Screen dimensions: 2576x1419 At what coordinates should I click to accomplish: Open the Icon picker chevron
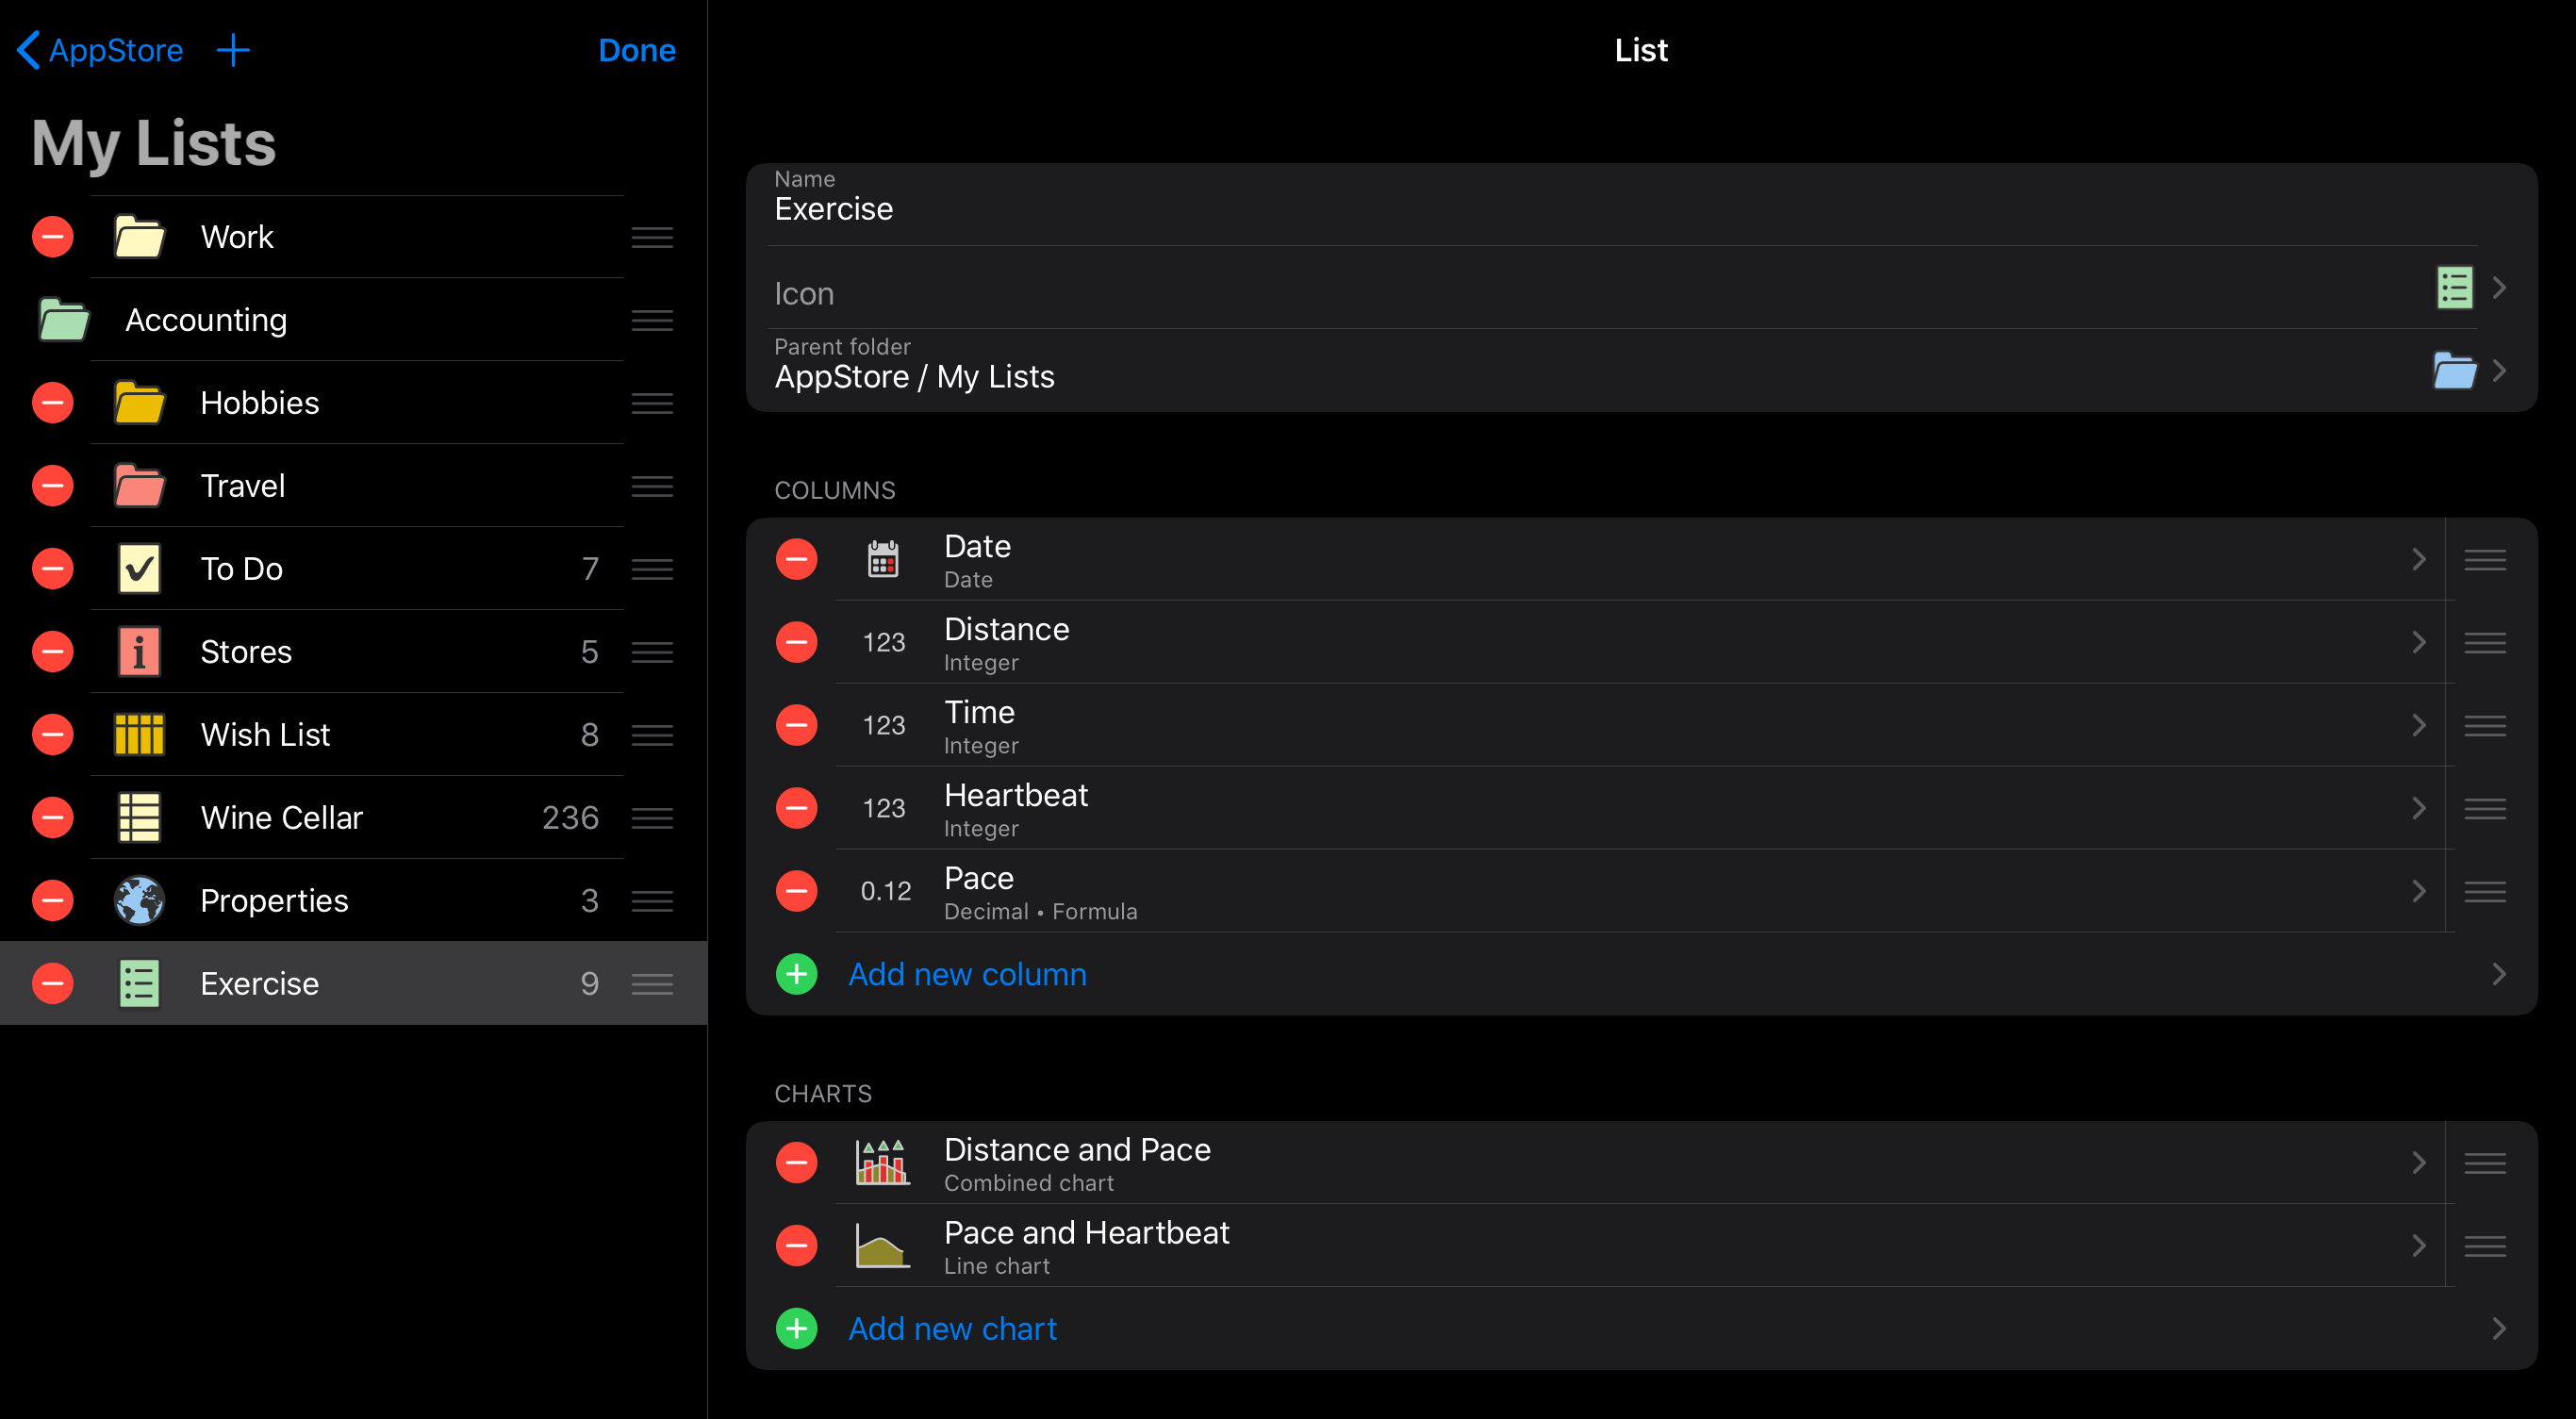[x=2498, y=289]
